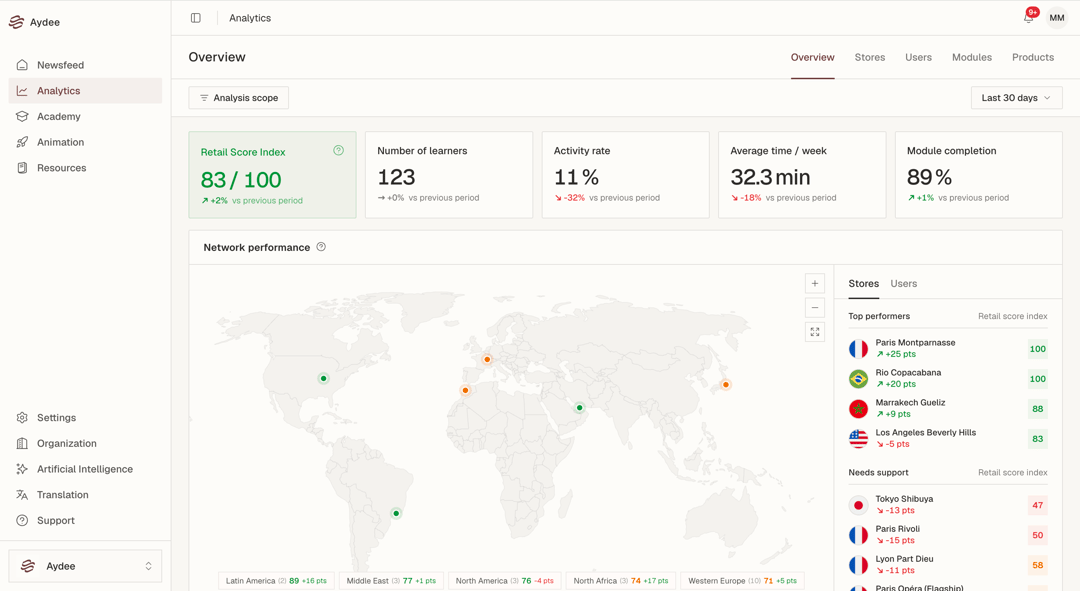This screenshot has width=1080, height=591.
Task: Expand the Aydee workspace switcher
Action: click(x=85, y=566)
